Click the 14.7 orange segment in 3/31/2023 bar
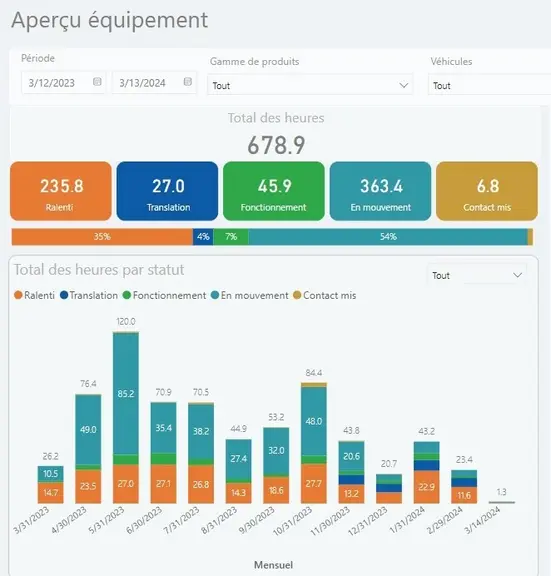 click(x=50, y=493)
